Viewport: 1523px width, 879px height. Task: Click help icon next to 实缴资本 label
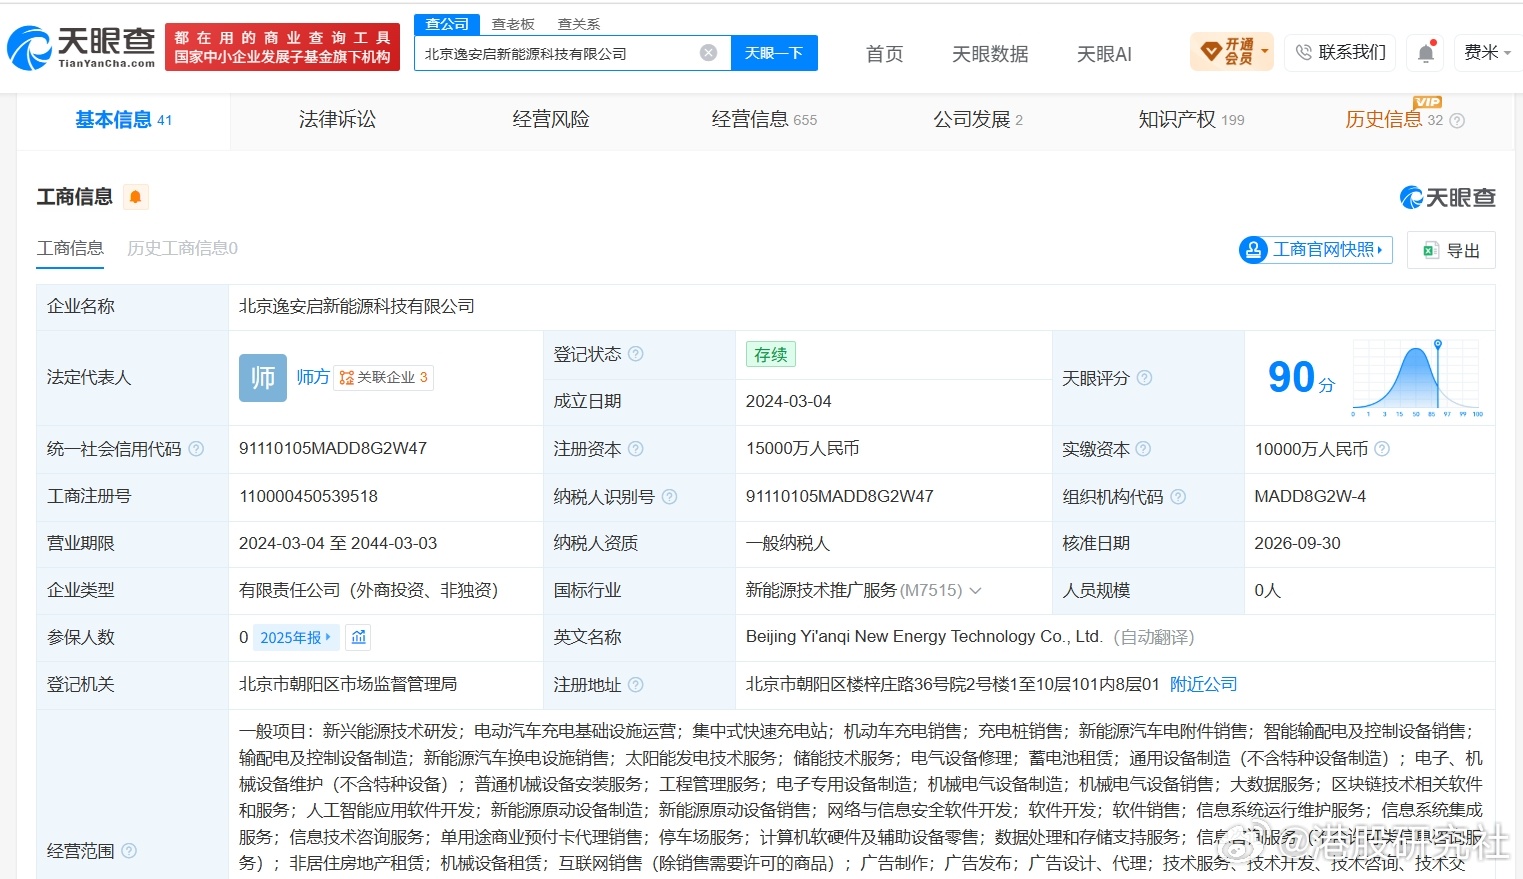click(1143, 449)
